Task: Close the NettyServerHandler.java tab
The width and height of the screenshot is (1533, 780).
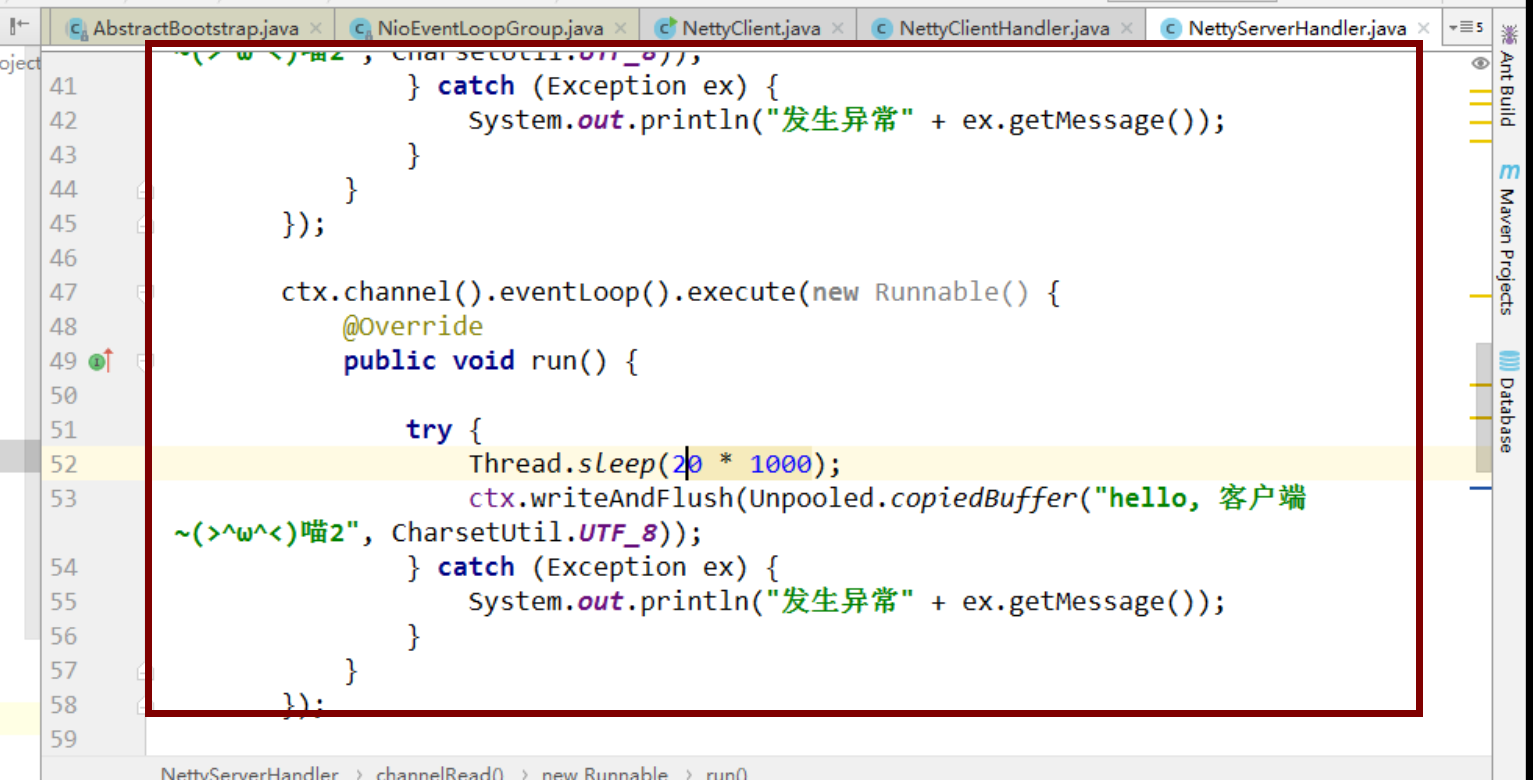Action: 1424,28
